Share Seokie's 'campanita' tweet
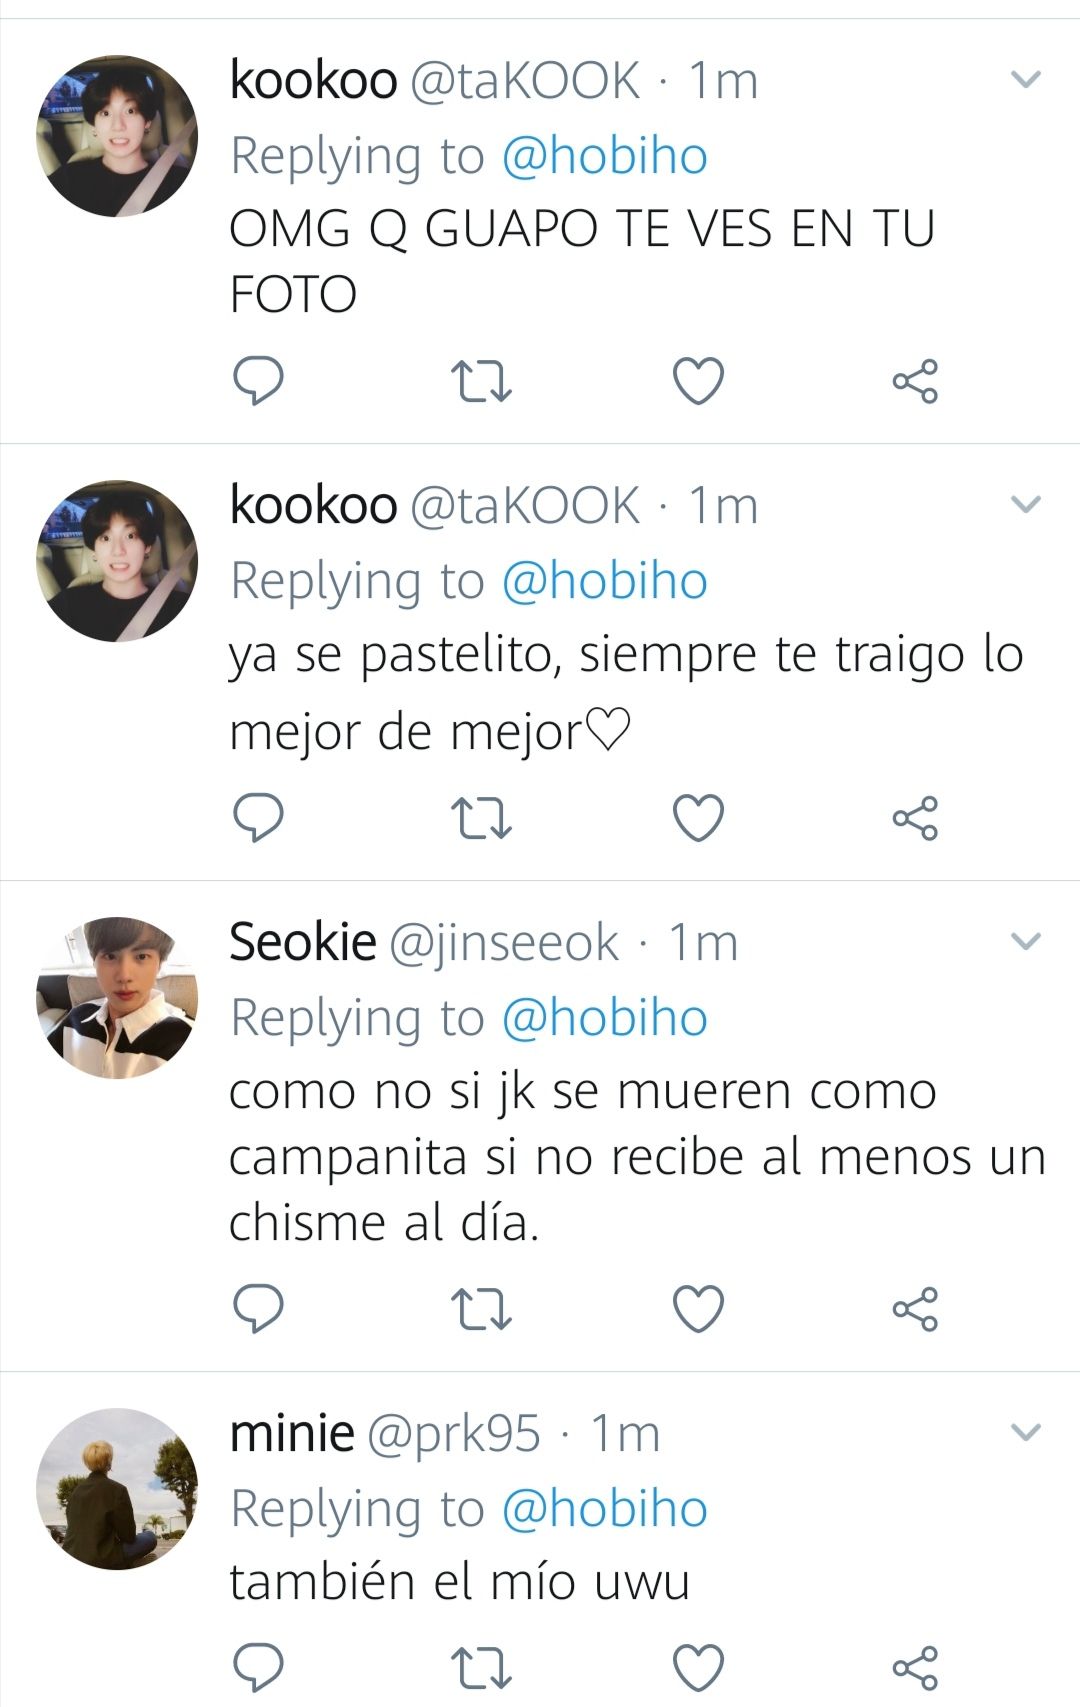The width and height of the screenshot is (1080, 1707). click(x=915, y=1309)
